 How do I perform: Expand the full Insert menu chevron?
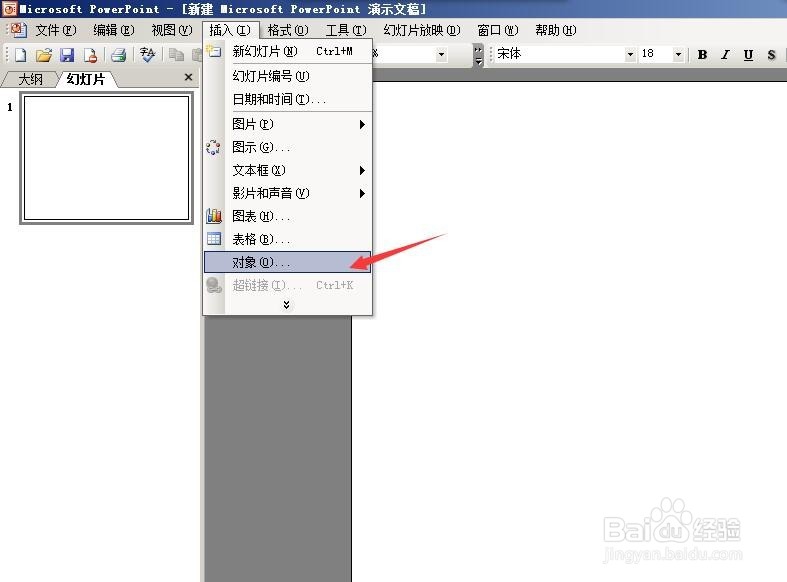coord(287,305)
